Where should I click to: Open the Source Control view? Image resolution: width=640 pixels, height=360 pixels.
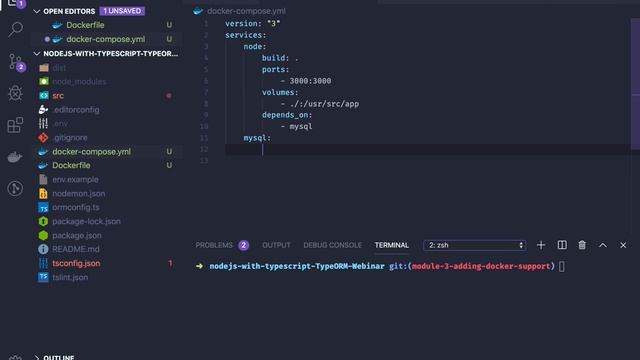[x=16, y=62]
